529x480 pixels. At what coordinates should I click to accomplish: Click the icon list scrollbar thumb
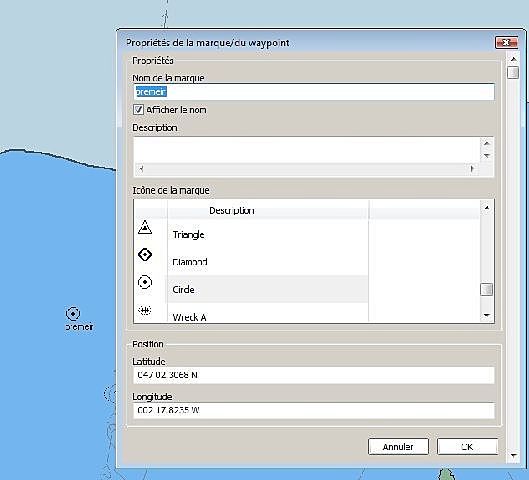coord(486,289)
